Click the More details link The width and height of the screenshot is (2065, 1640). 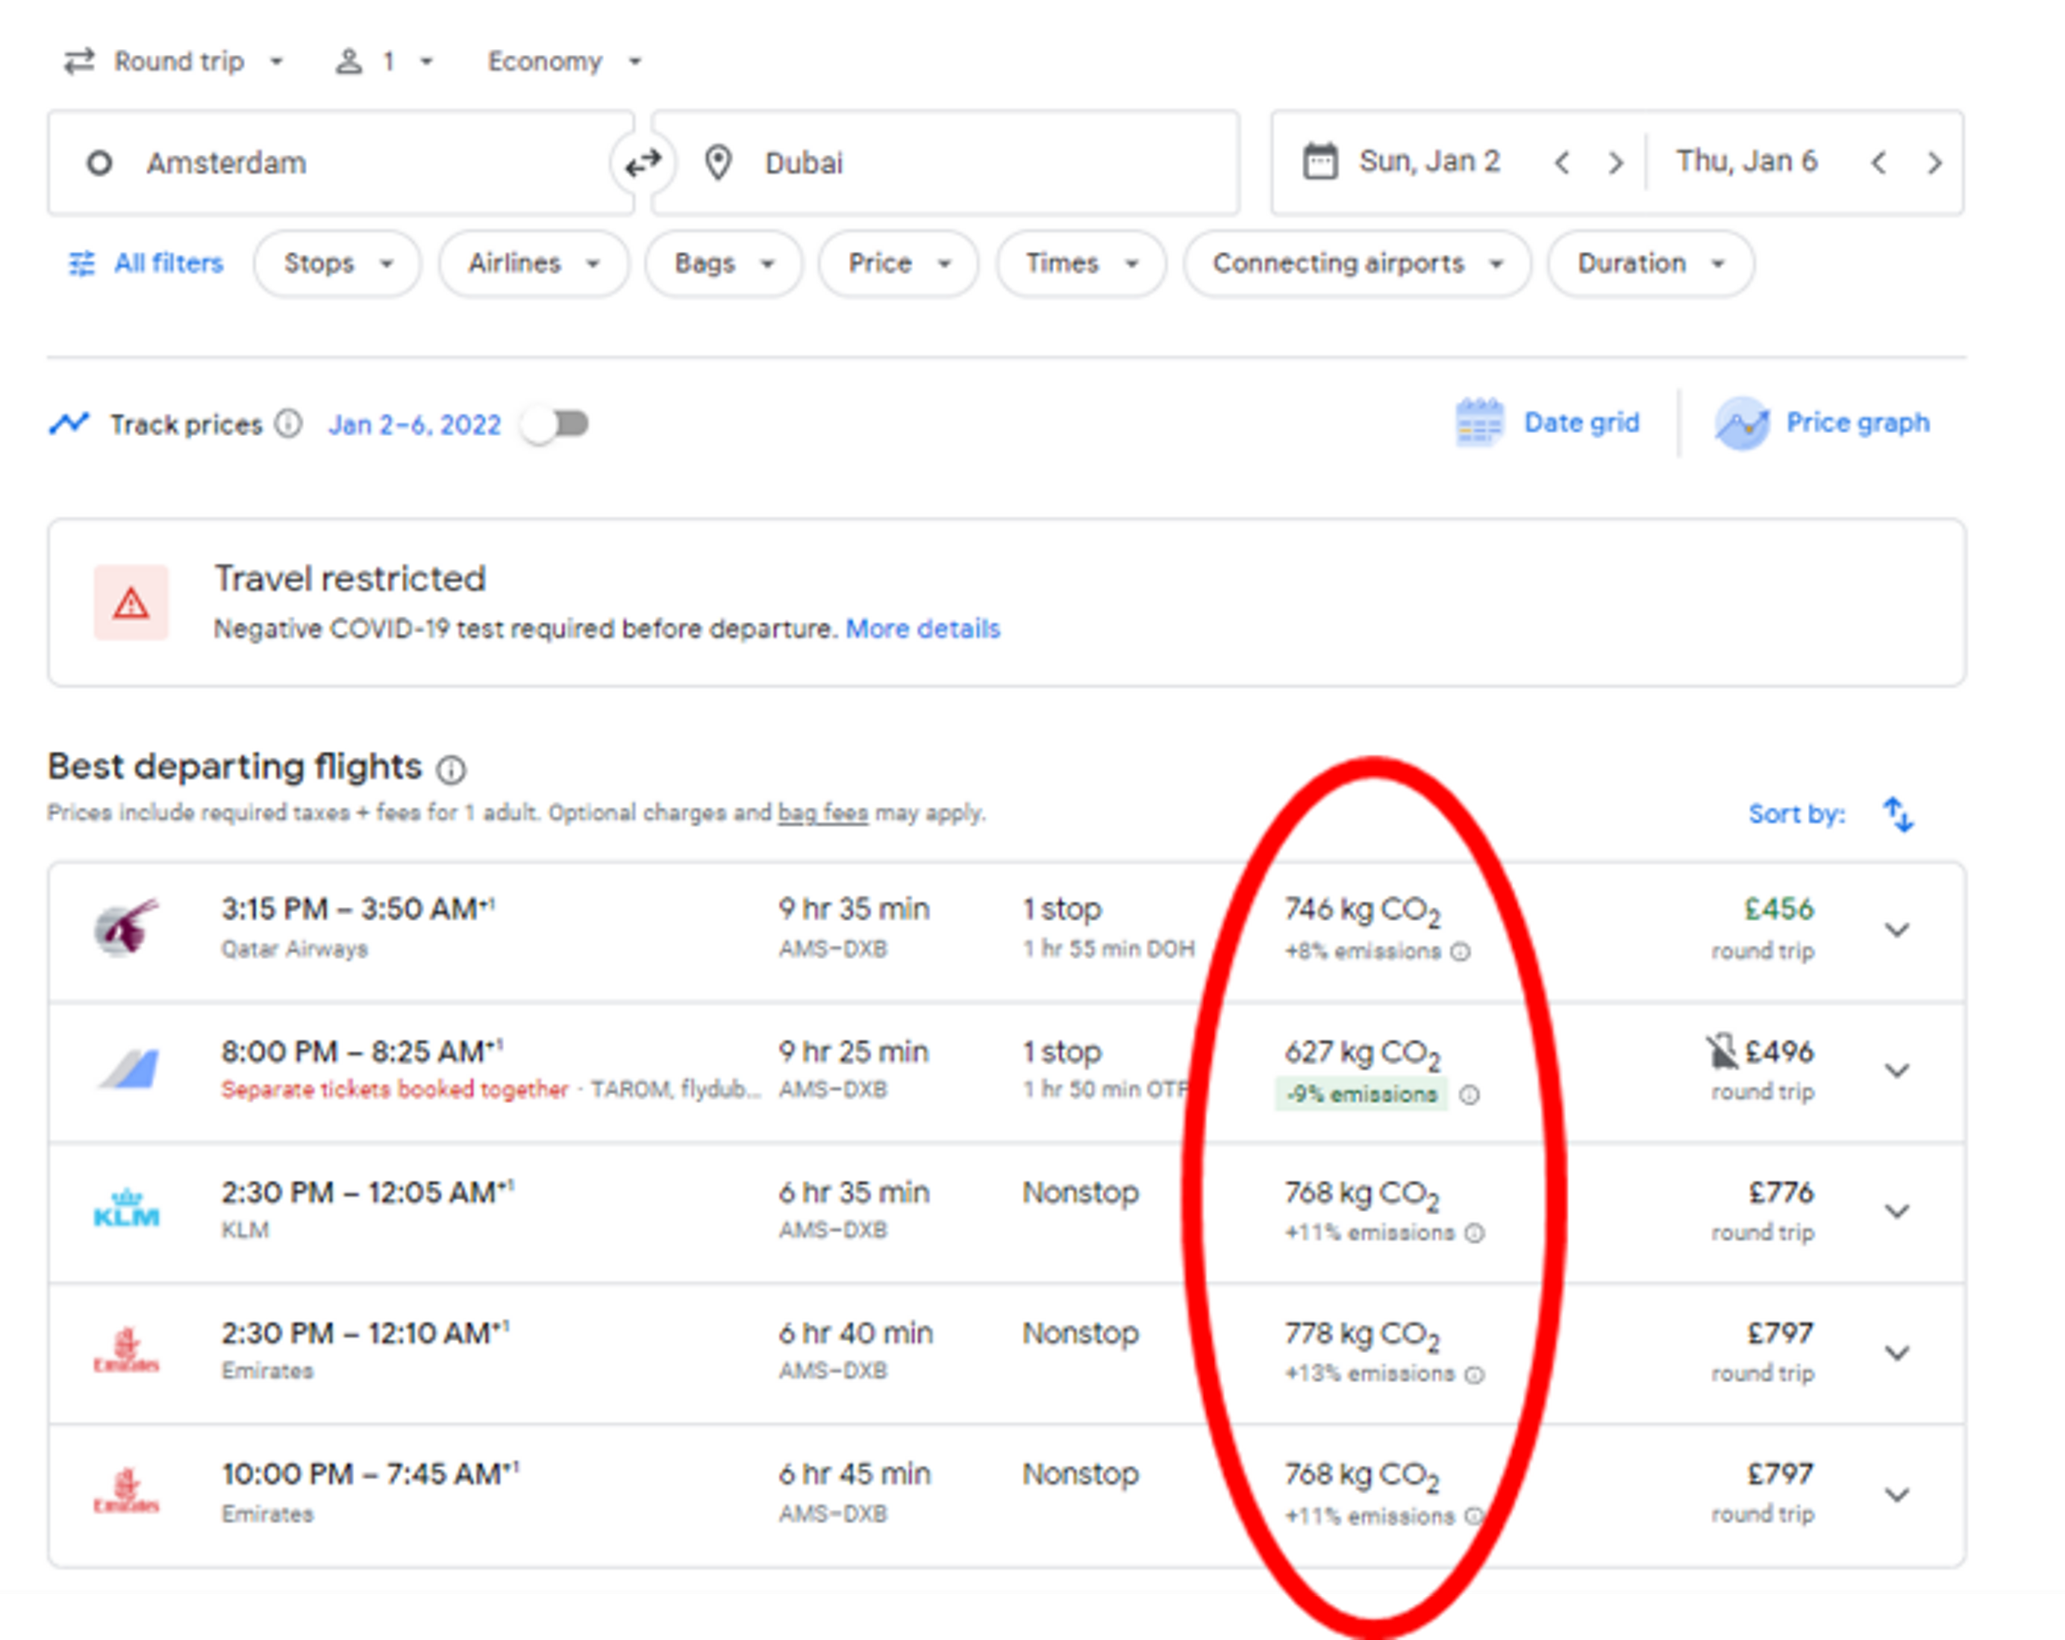[922, 629]
